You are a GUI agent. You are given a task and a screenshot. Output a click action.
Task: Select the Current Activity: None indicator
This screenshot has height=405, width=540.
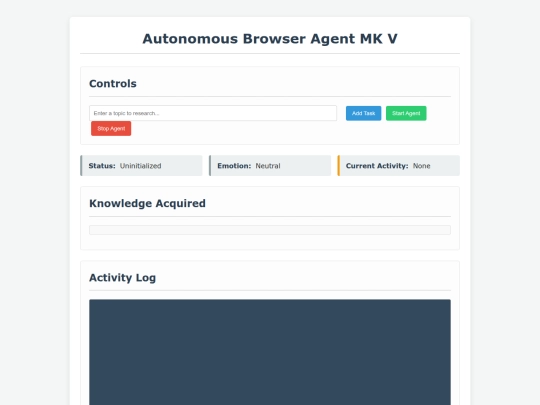point(398,166)
